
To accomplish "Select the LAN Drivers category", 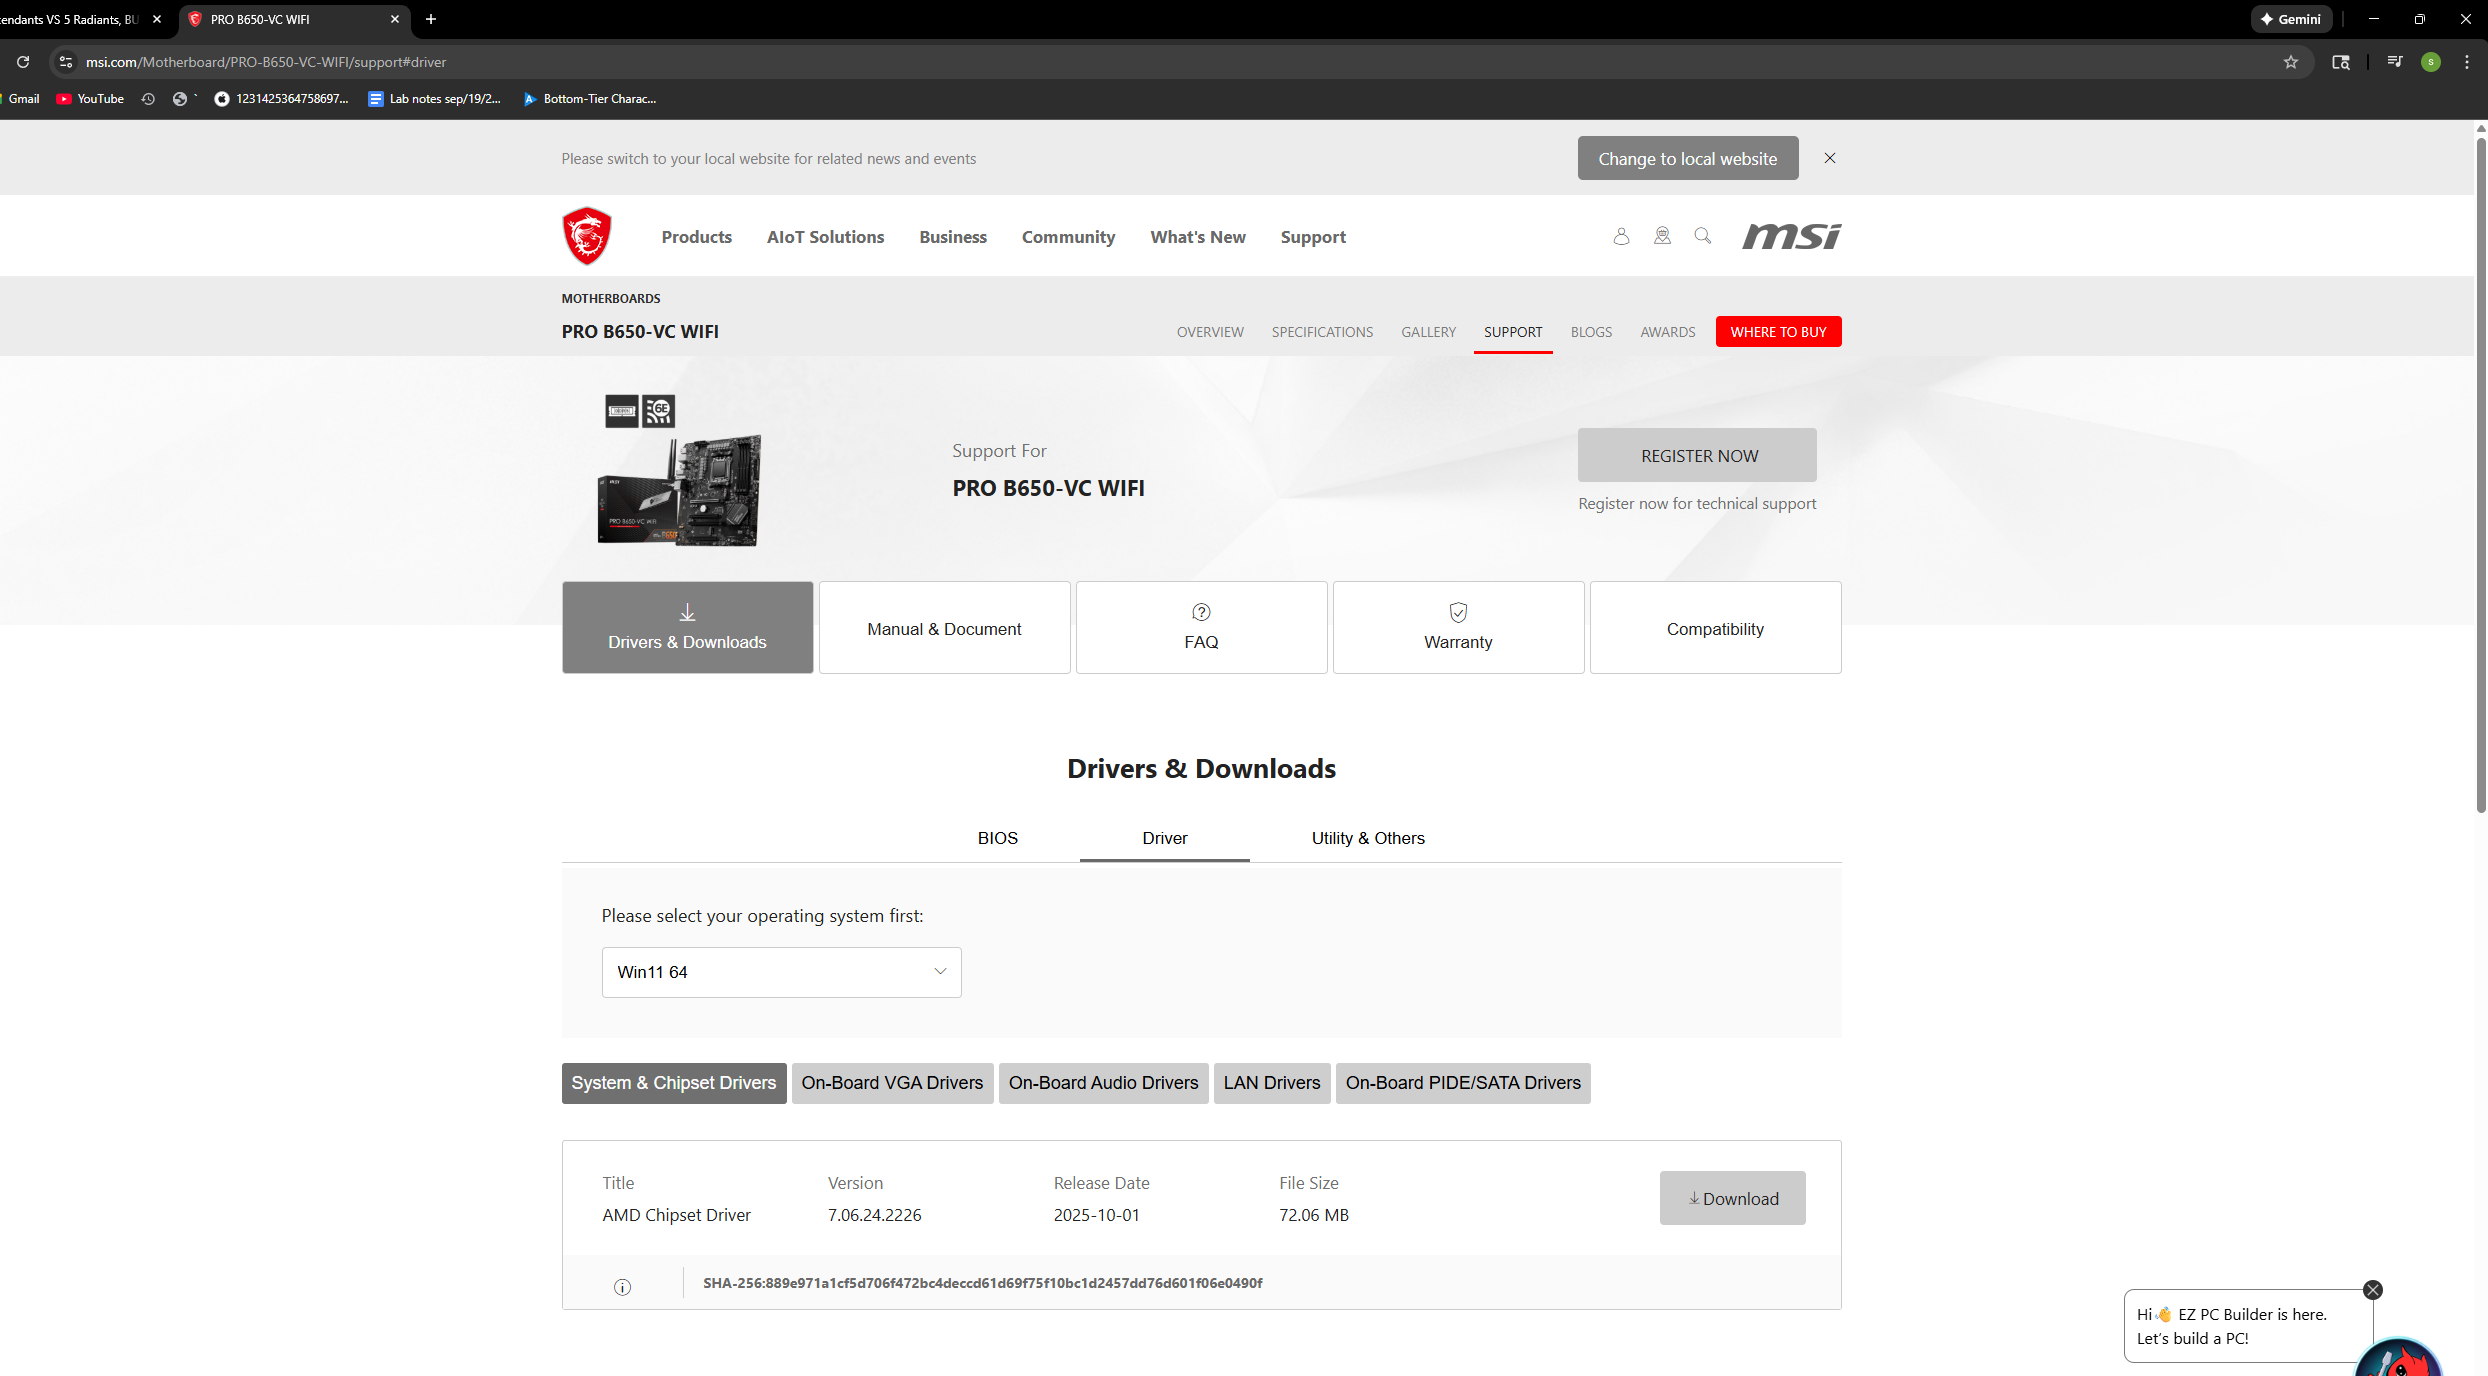I will pyautogui.click(x=1271, y=1083).
